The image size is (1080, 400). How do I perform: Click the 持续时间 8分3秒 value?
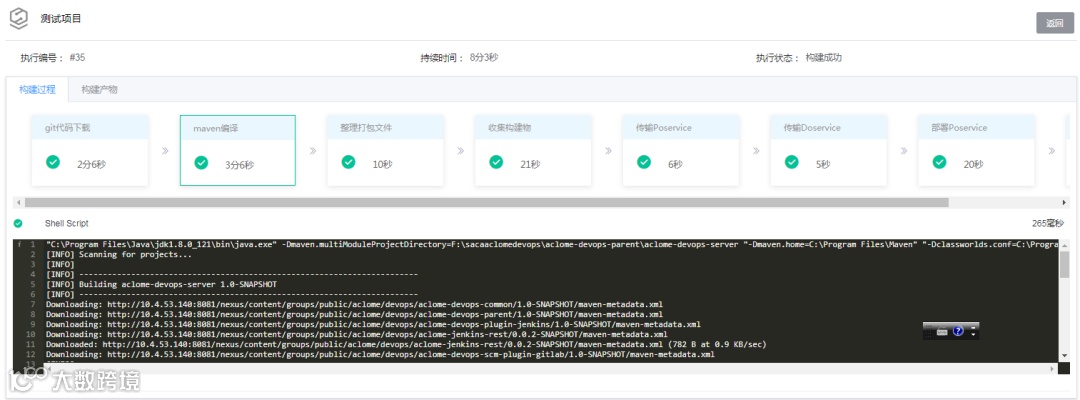(484, 58)
